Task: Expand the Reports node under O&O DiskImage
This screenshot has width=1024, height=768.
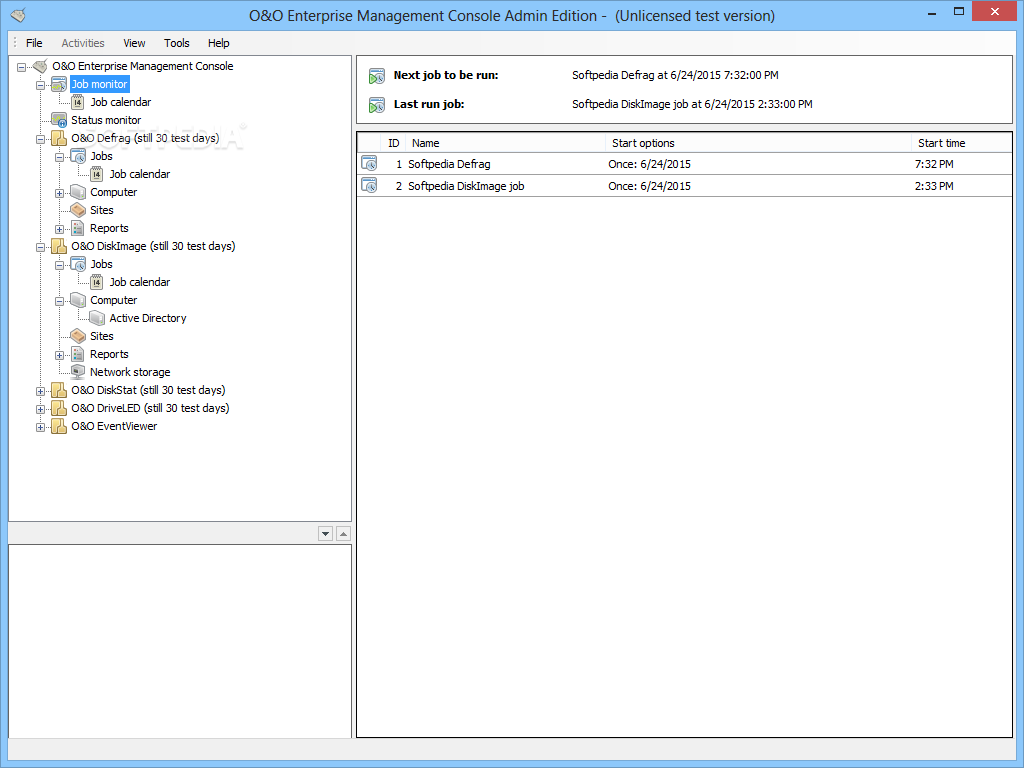Action: point(59,355)
